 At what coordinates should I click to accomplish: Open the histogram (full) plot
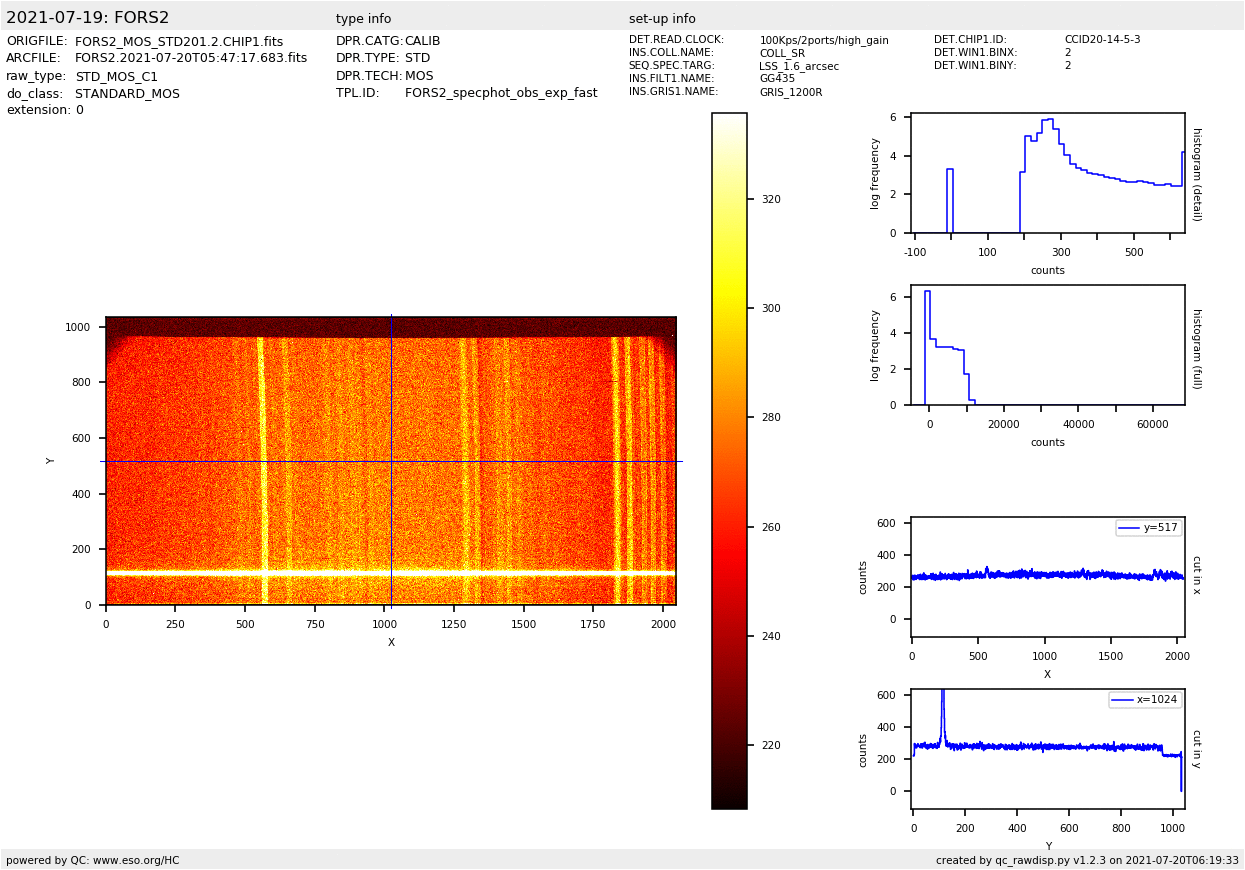click(x=1047, y=346)
